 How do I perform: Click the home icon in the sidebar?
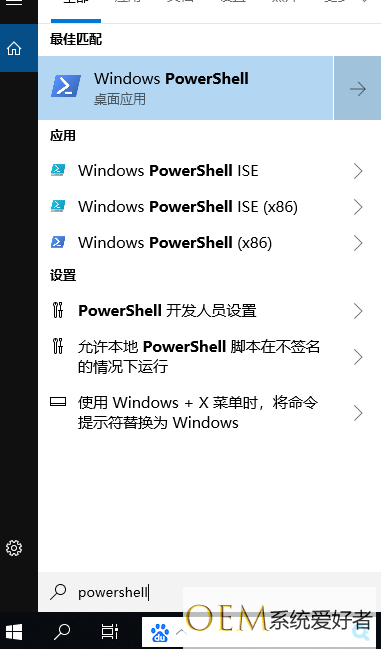14,48
